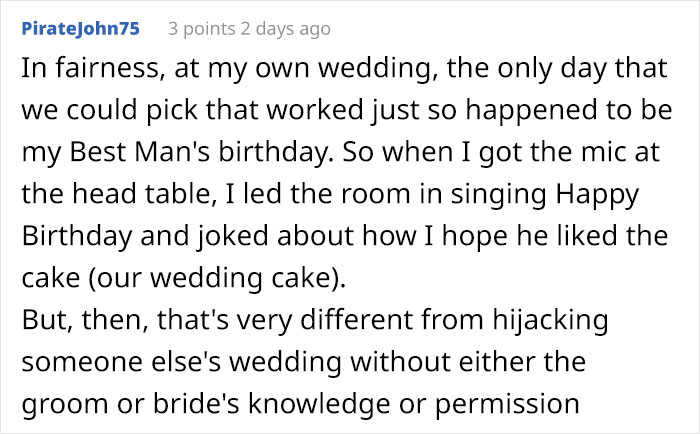Open the PirateJohn75 user profile link
Screen dimensions: 700x434
(80, 29)
